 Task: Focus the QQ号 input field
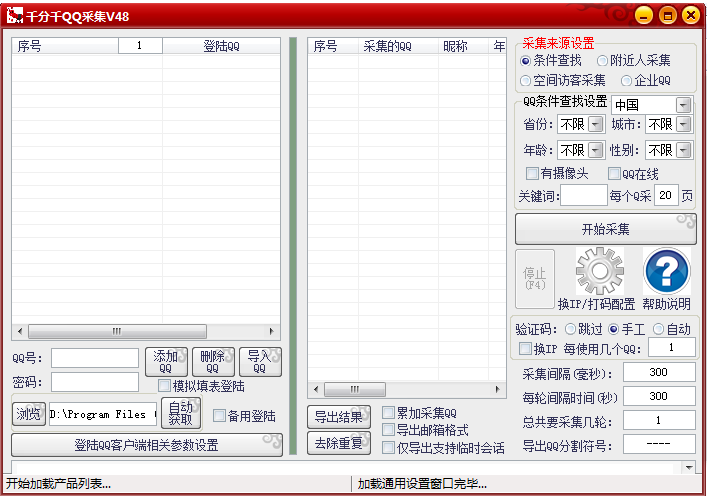tap(95, 358)
